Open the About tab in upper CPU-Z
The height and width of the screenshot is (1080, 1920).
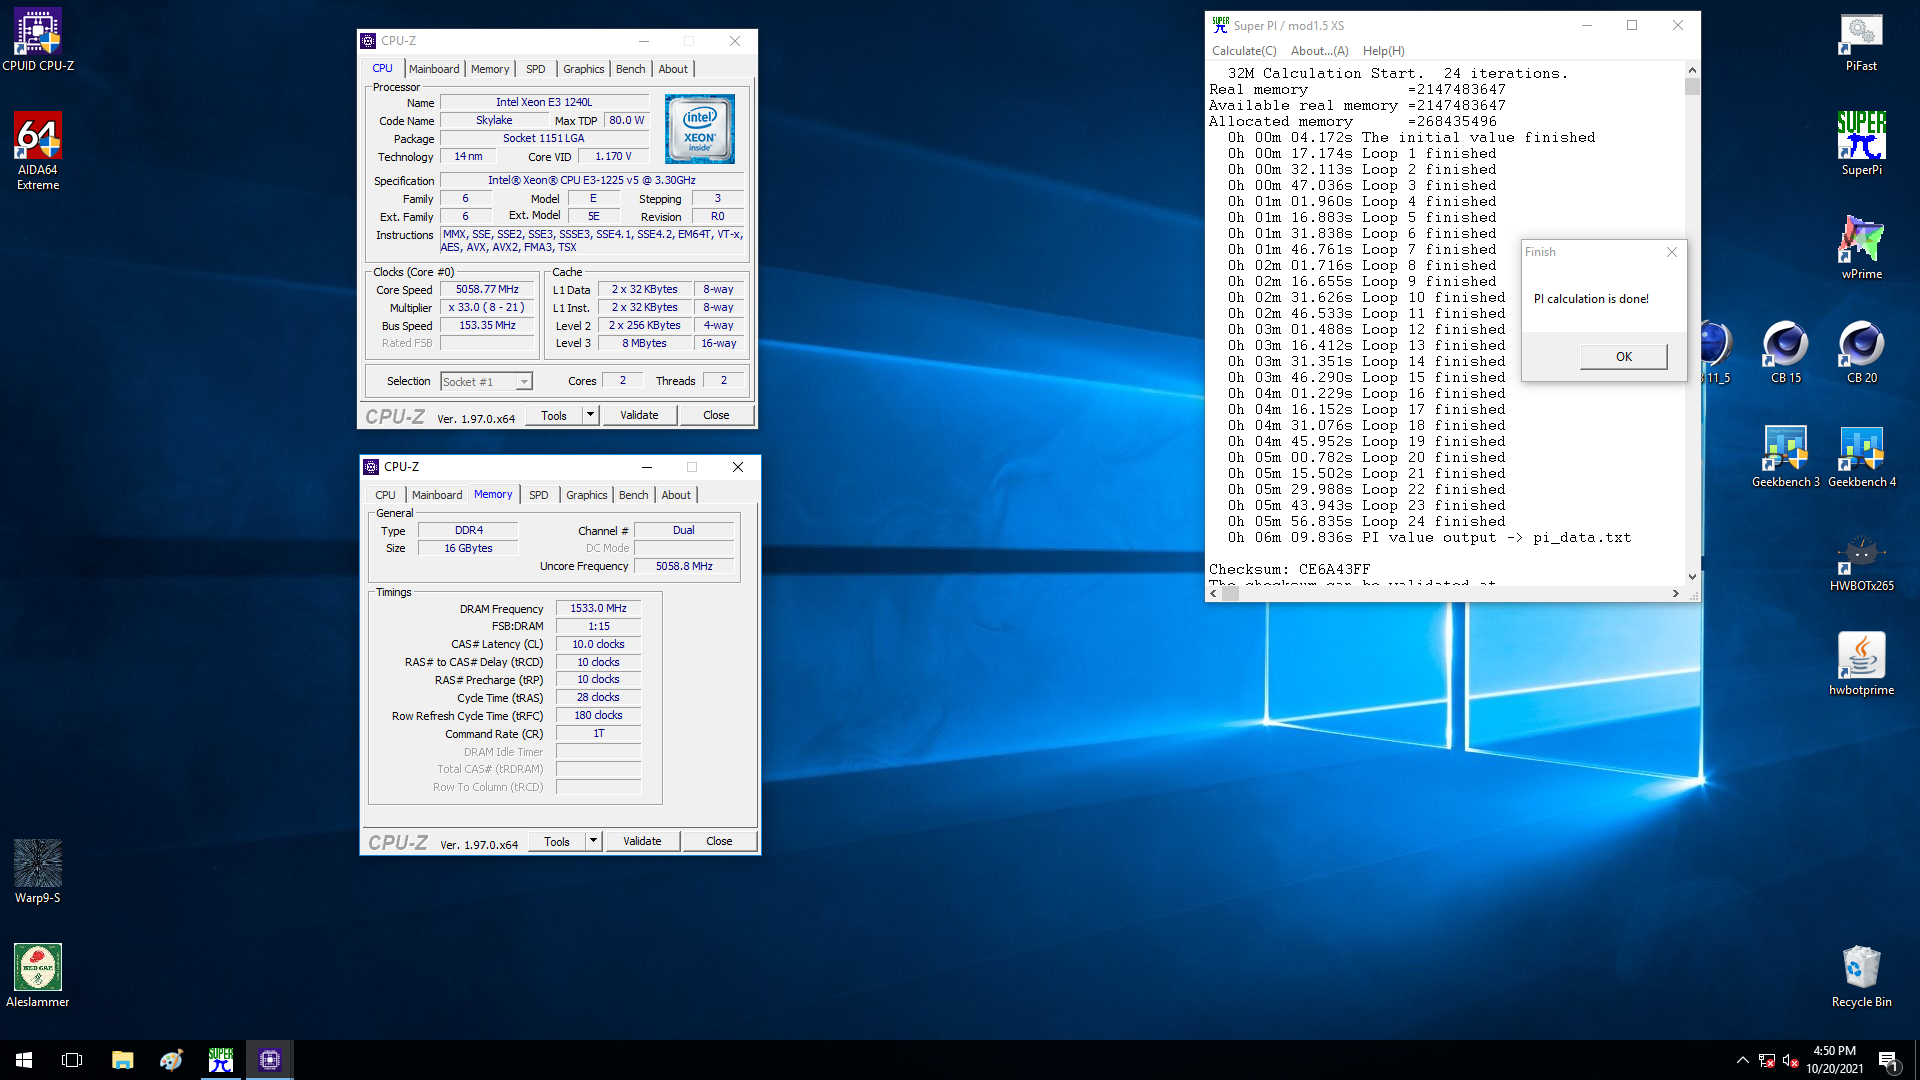673,69
